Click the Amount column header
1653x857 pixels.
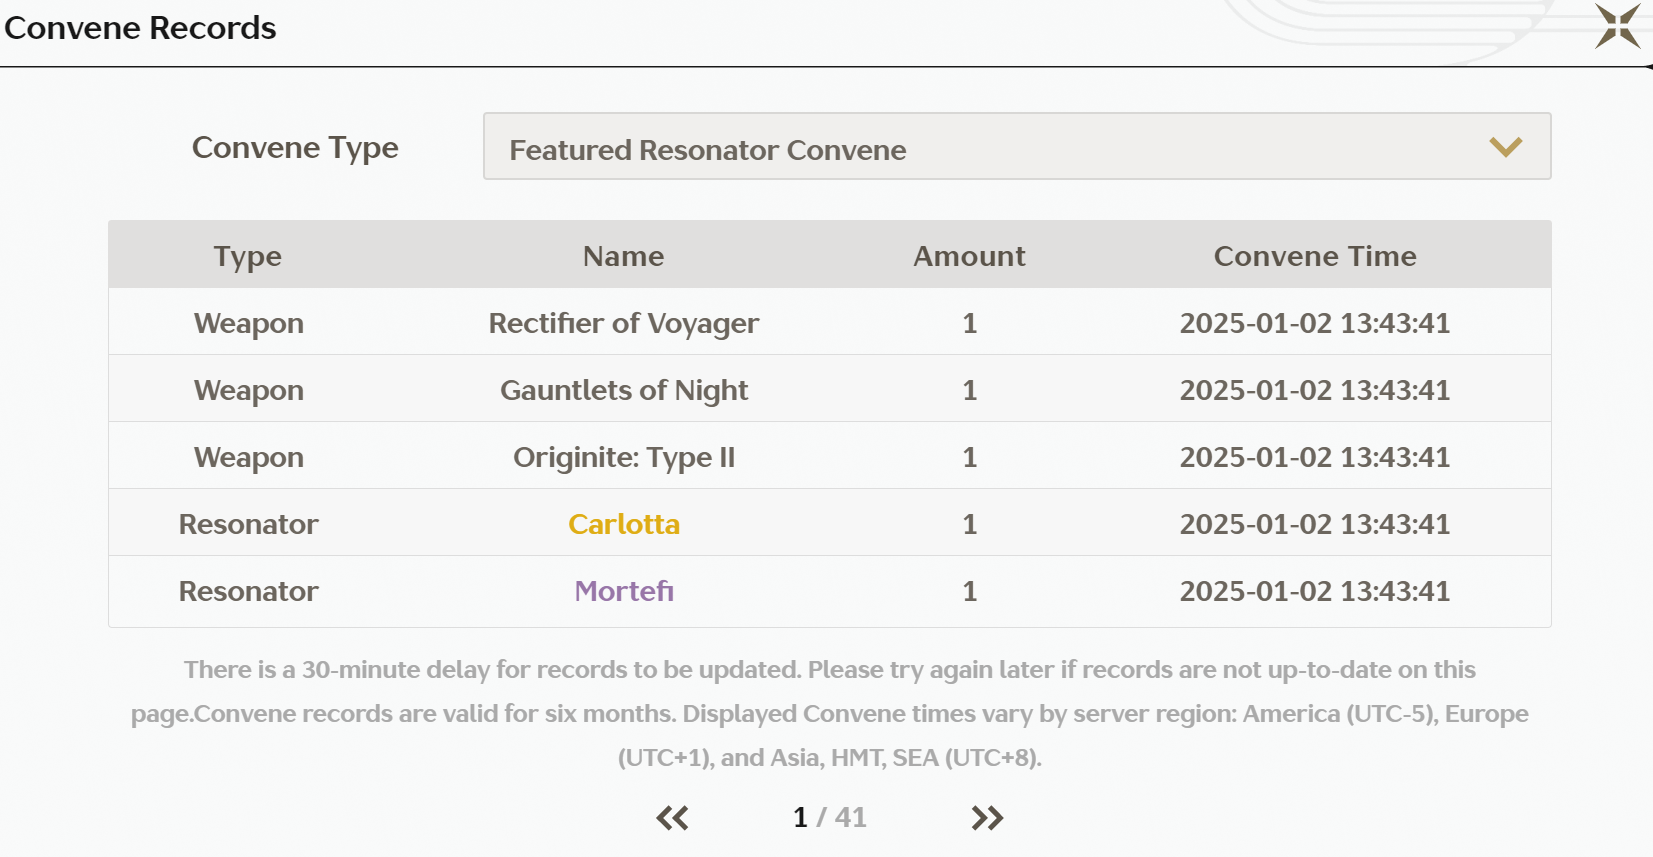tap(969, 256)
